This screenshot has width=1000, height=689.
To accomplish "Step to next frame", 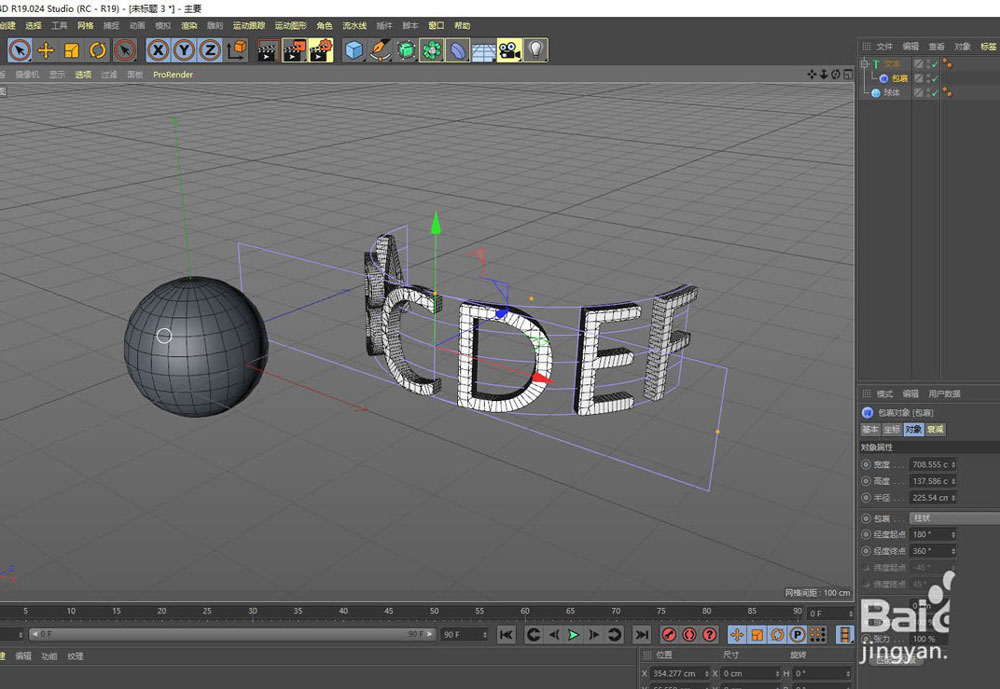I will point(594,634).
